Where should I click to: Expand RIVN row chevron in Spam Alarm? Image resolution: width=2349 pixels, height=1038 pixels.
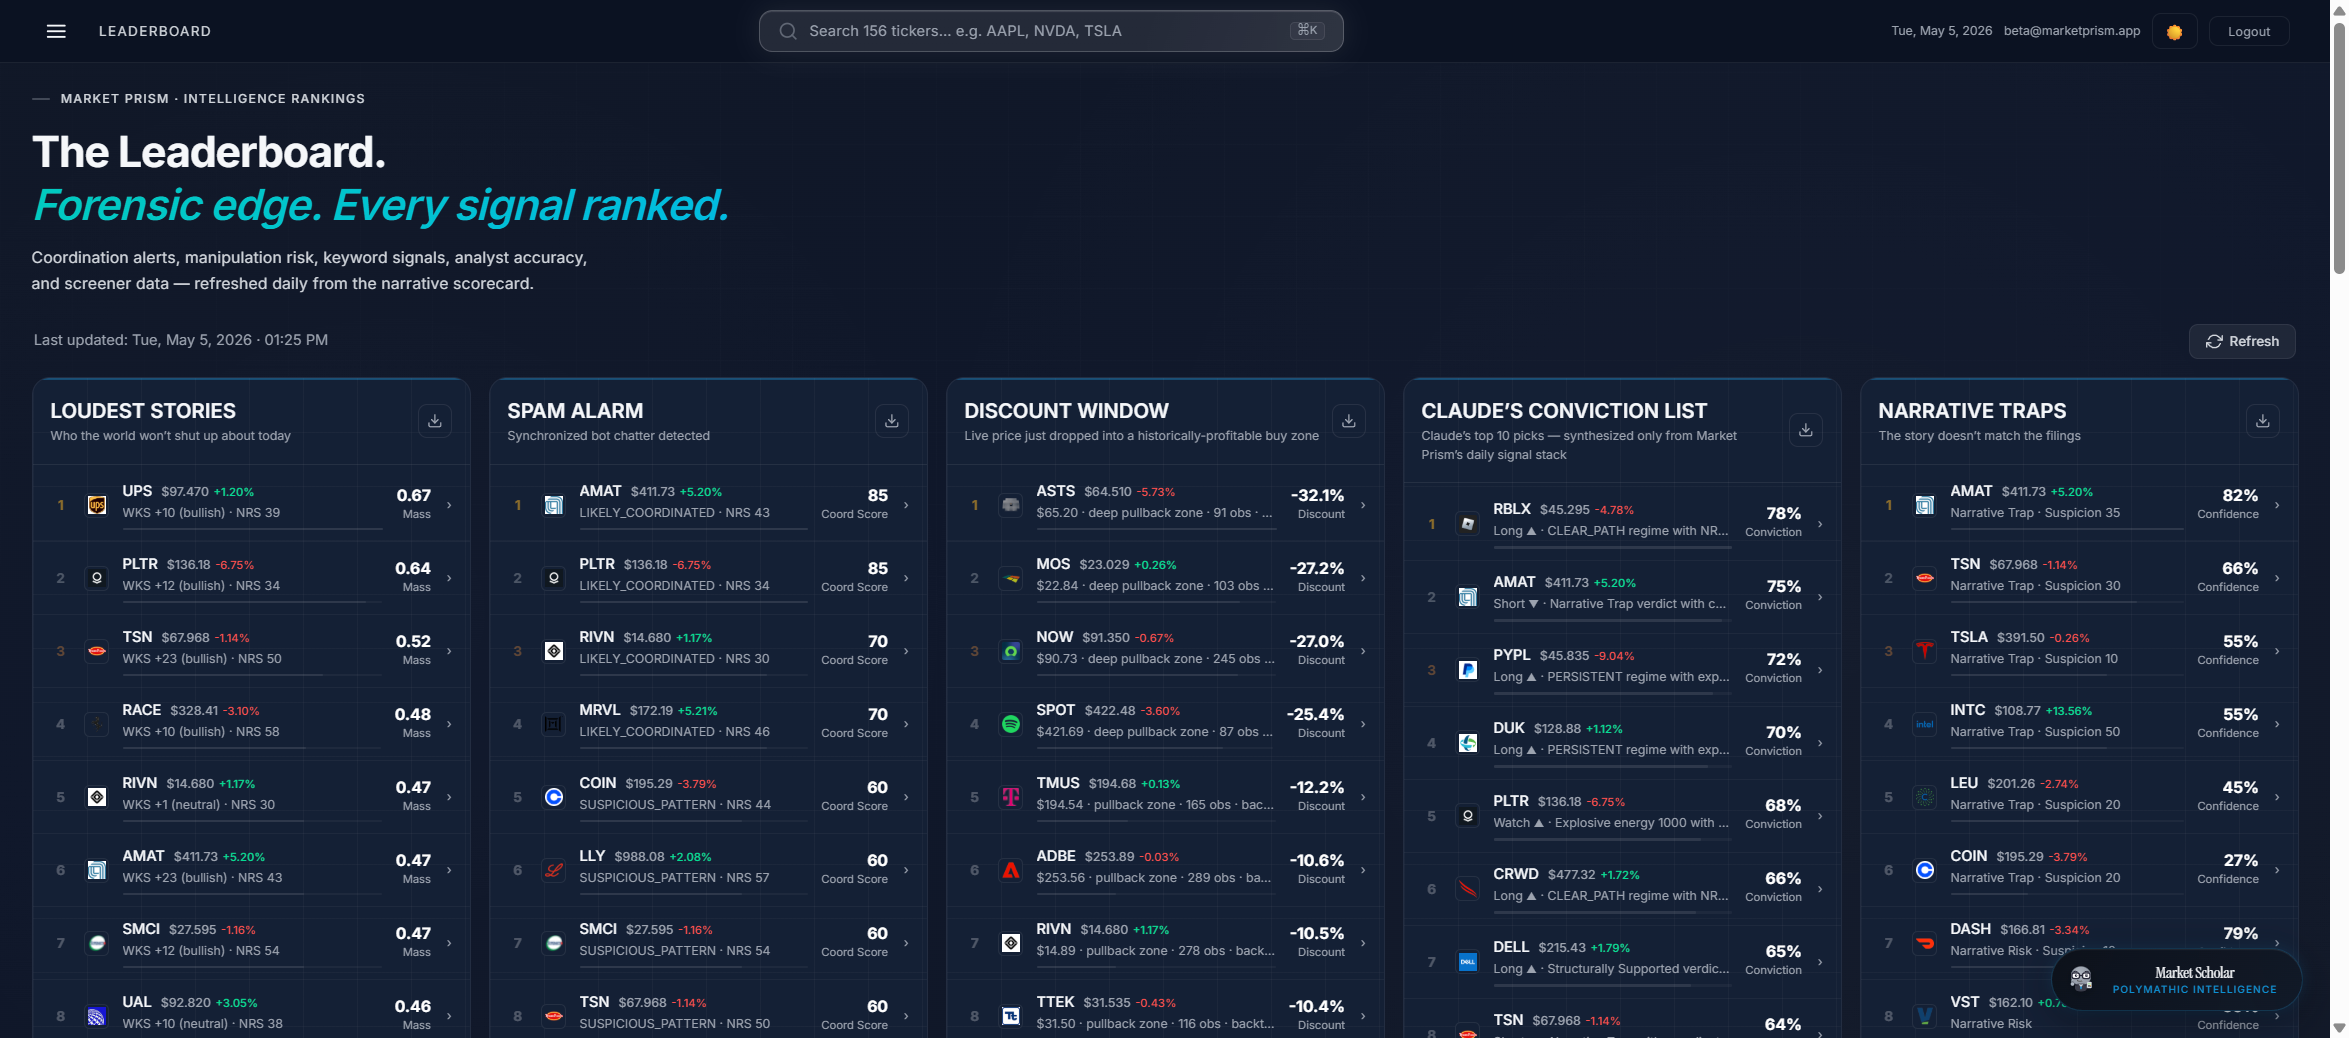906,651
